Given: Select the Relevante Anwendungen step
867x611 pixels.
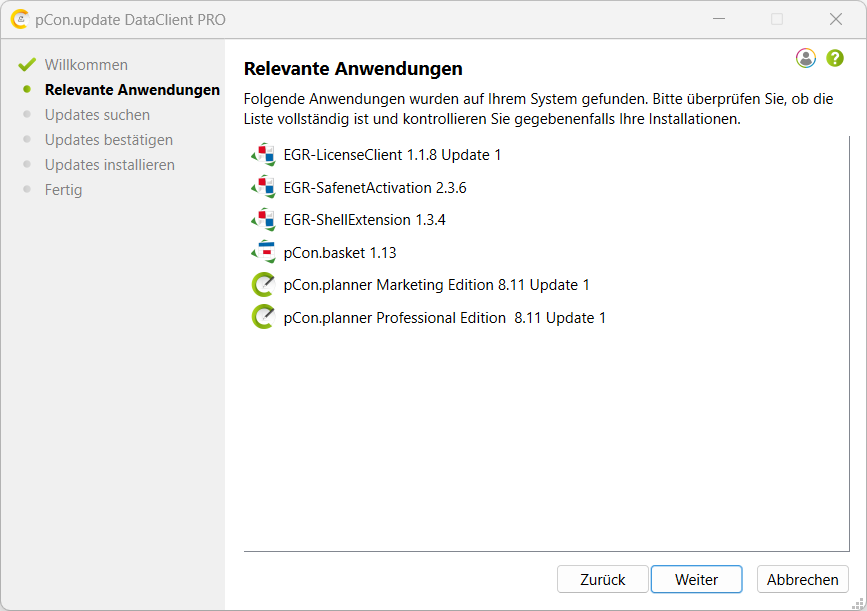Looking at the screenshot, I should coord(132,90).
